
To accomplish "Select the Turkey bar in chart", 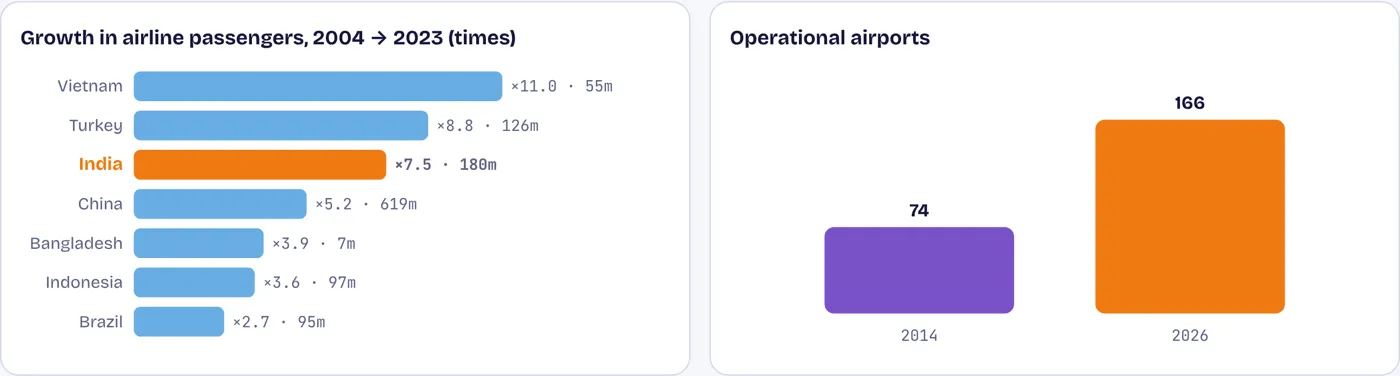I will click(281, 125).
